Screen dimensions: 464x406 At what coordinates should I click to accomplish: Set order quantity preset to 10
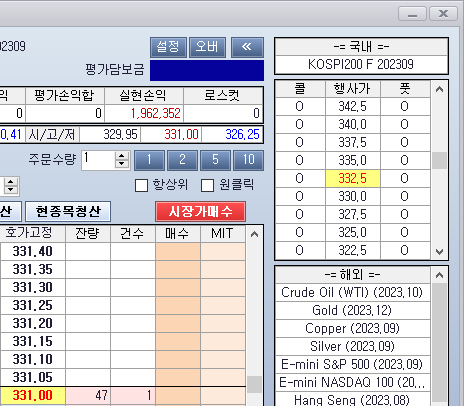pos(248,160)
